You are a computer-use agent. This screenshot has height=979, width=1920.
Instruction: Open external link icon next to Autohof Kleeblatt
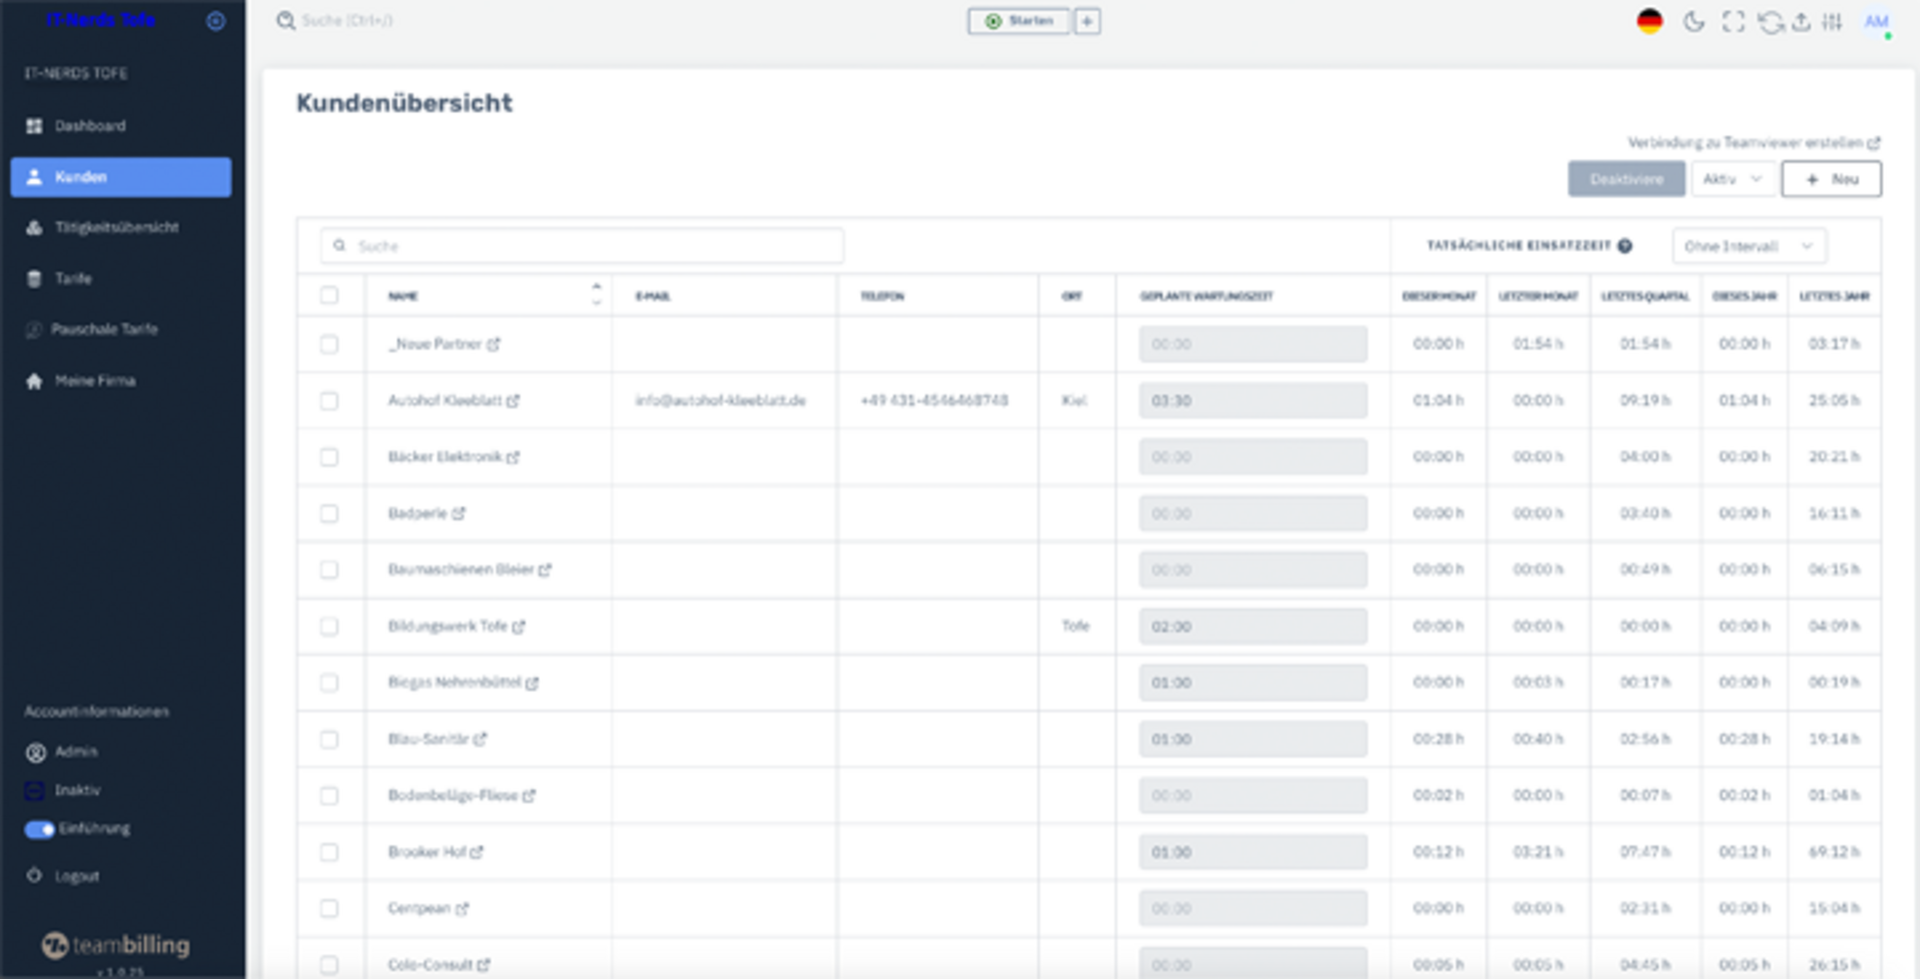(x=513, y=401)
